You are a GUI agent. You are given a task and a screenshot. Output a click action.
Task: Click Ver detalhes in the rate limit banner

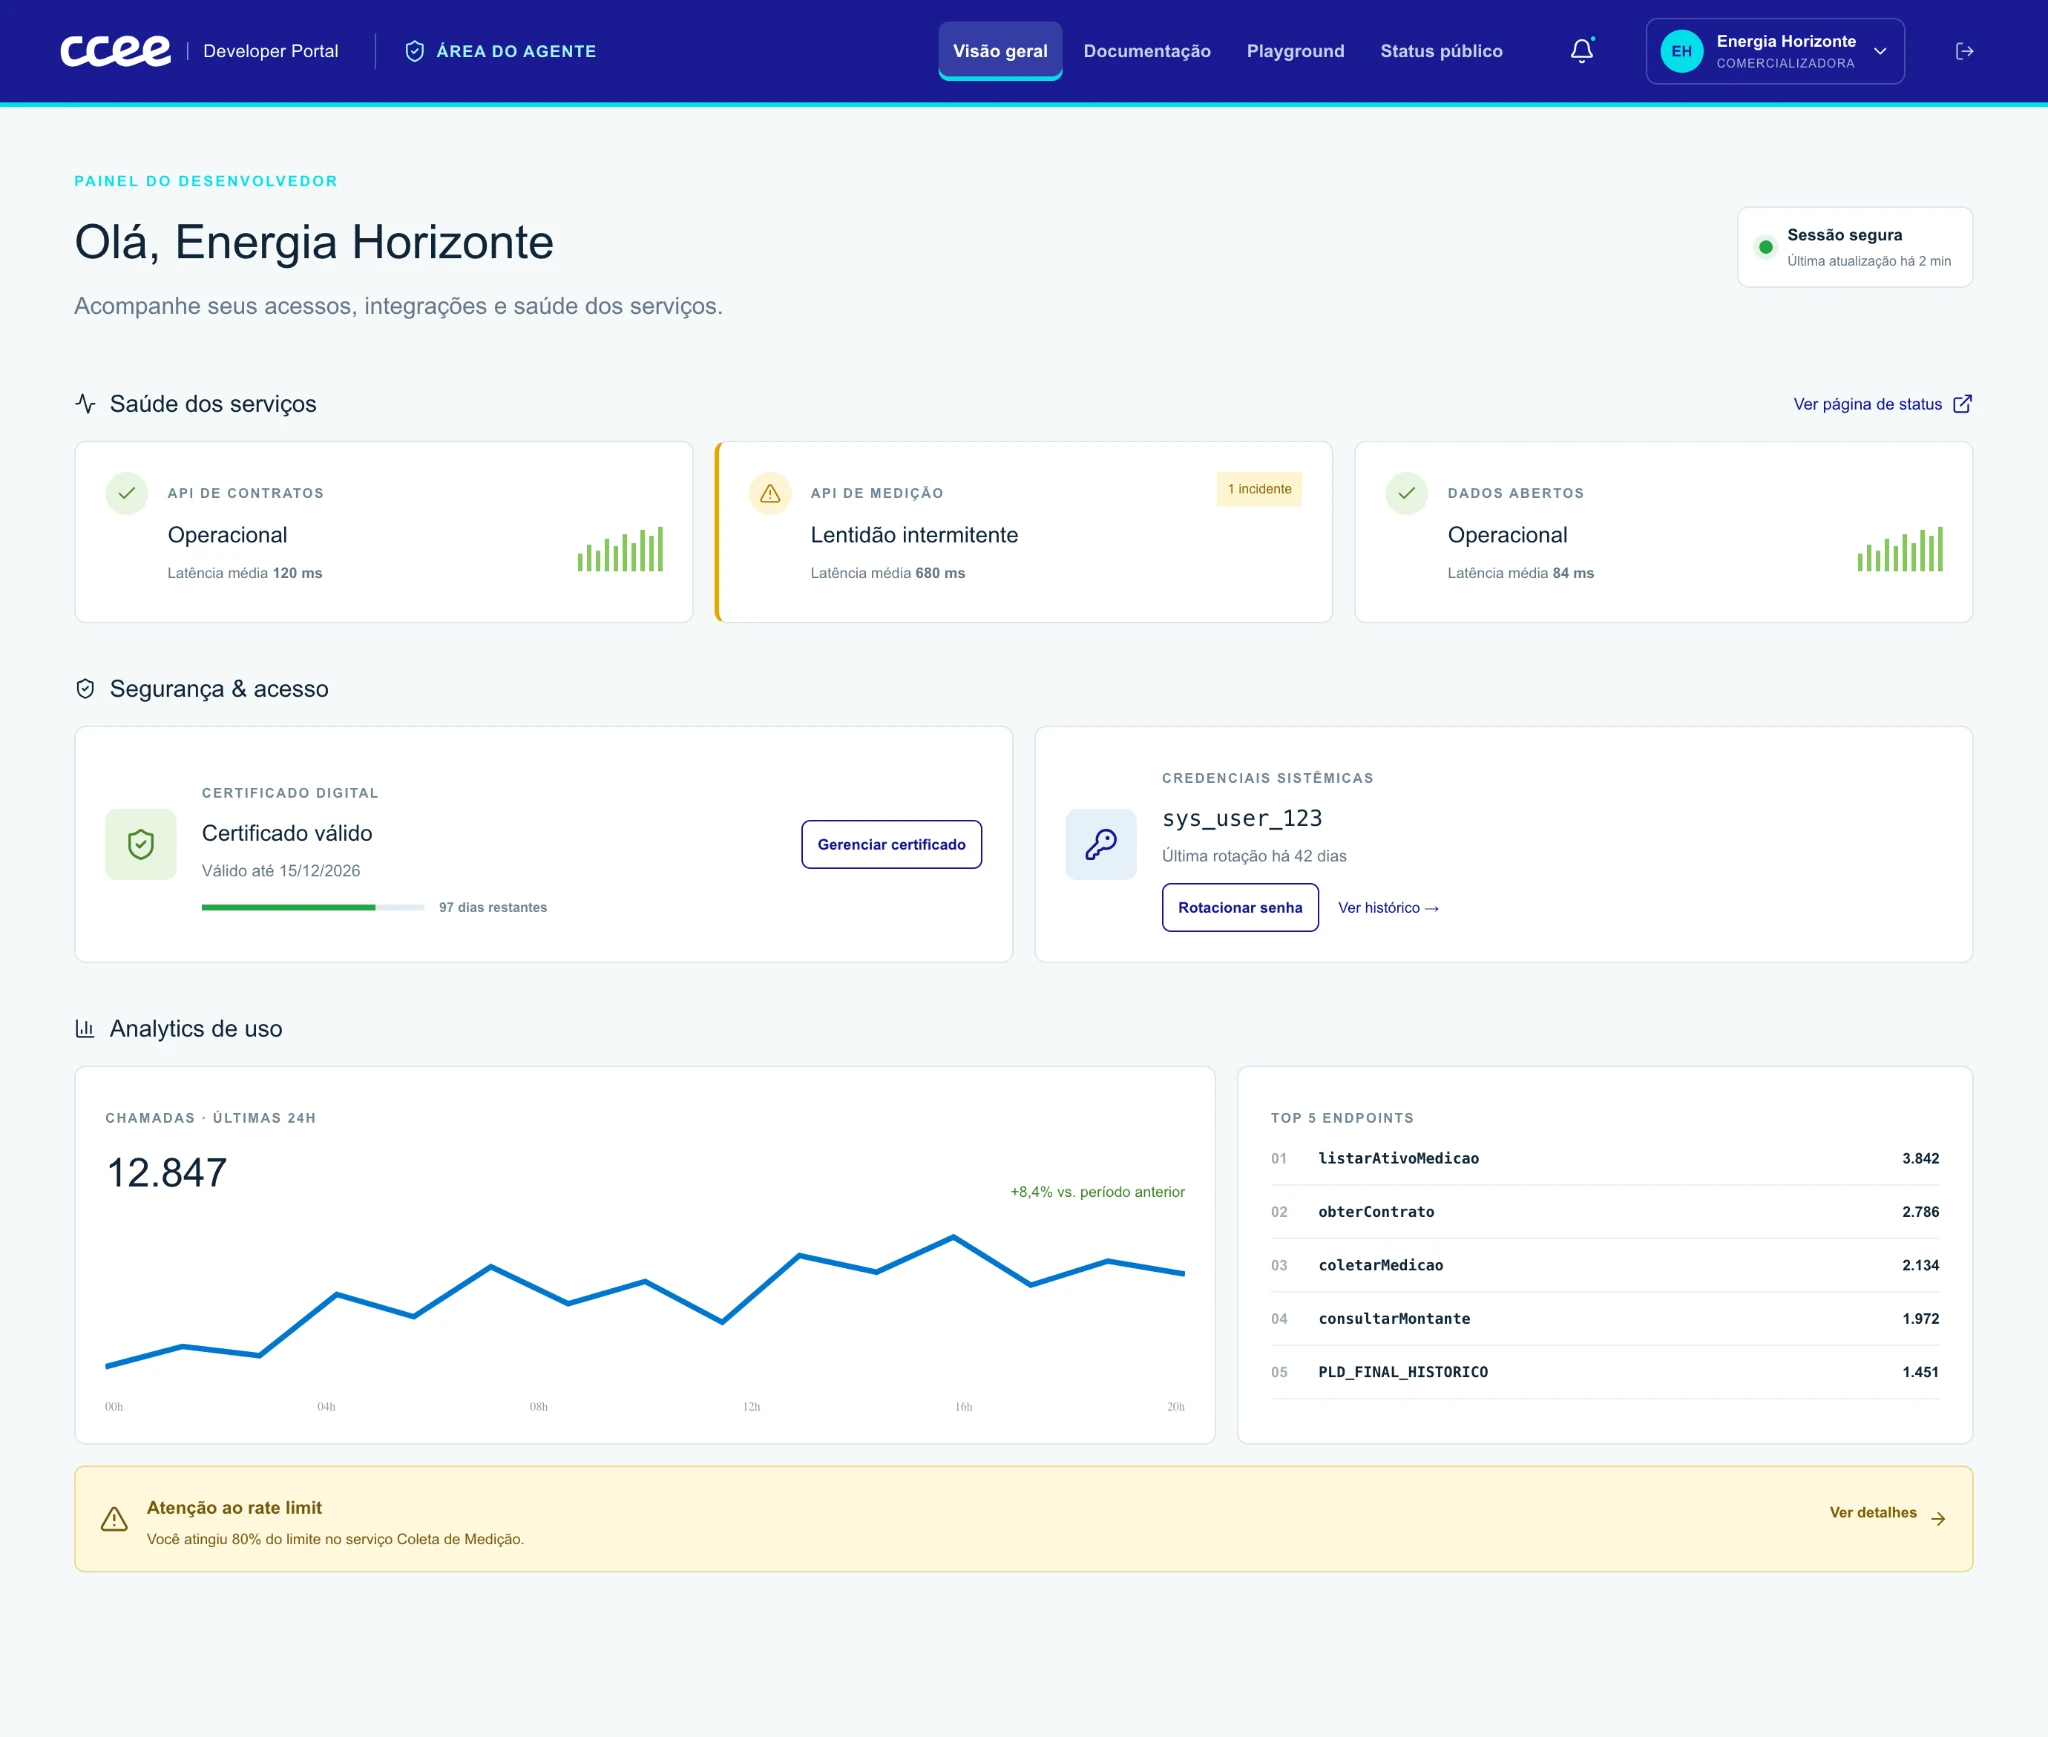click(x=1872, y=1512)
